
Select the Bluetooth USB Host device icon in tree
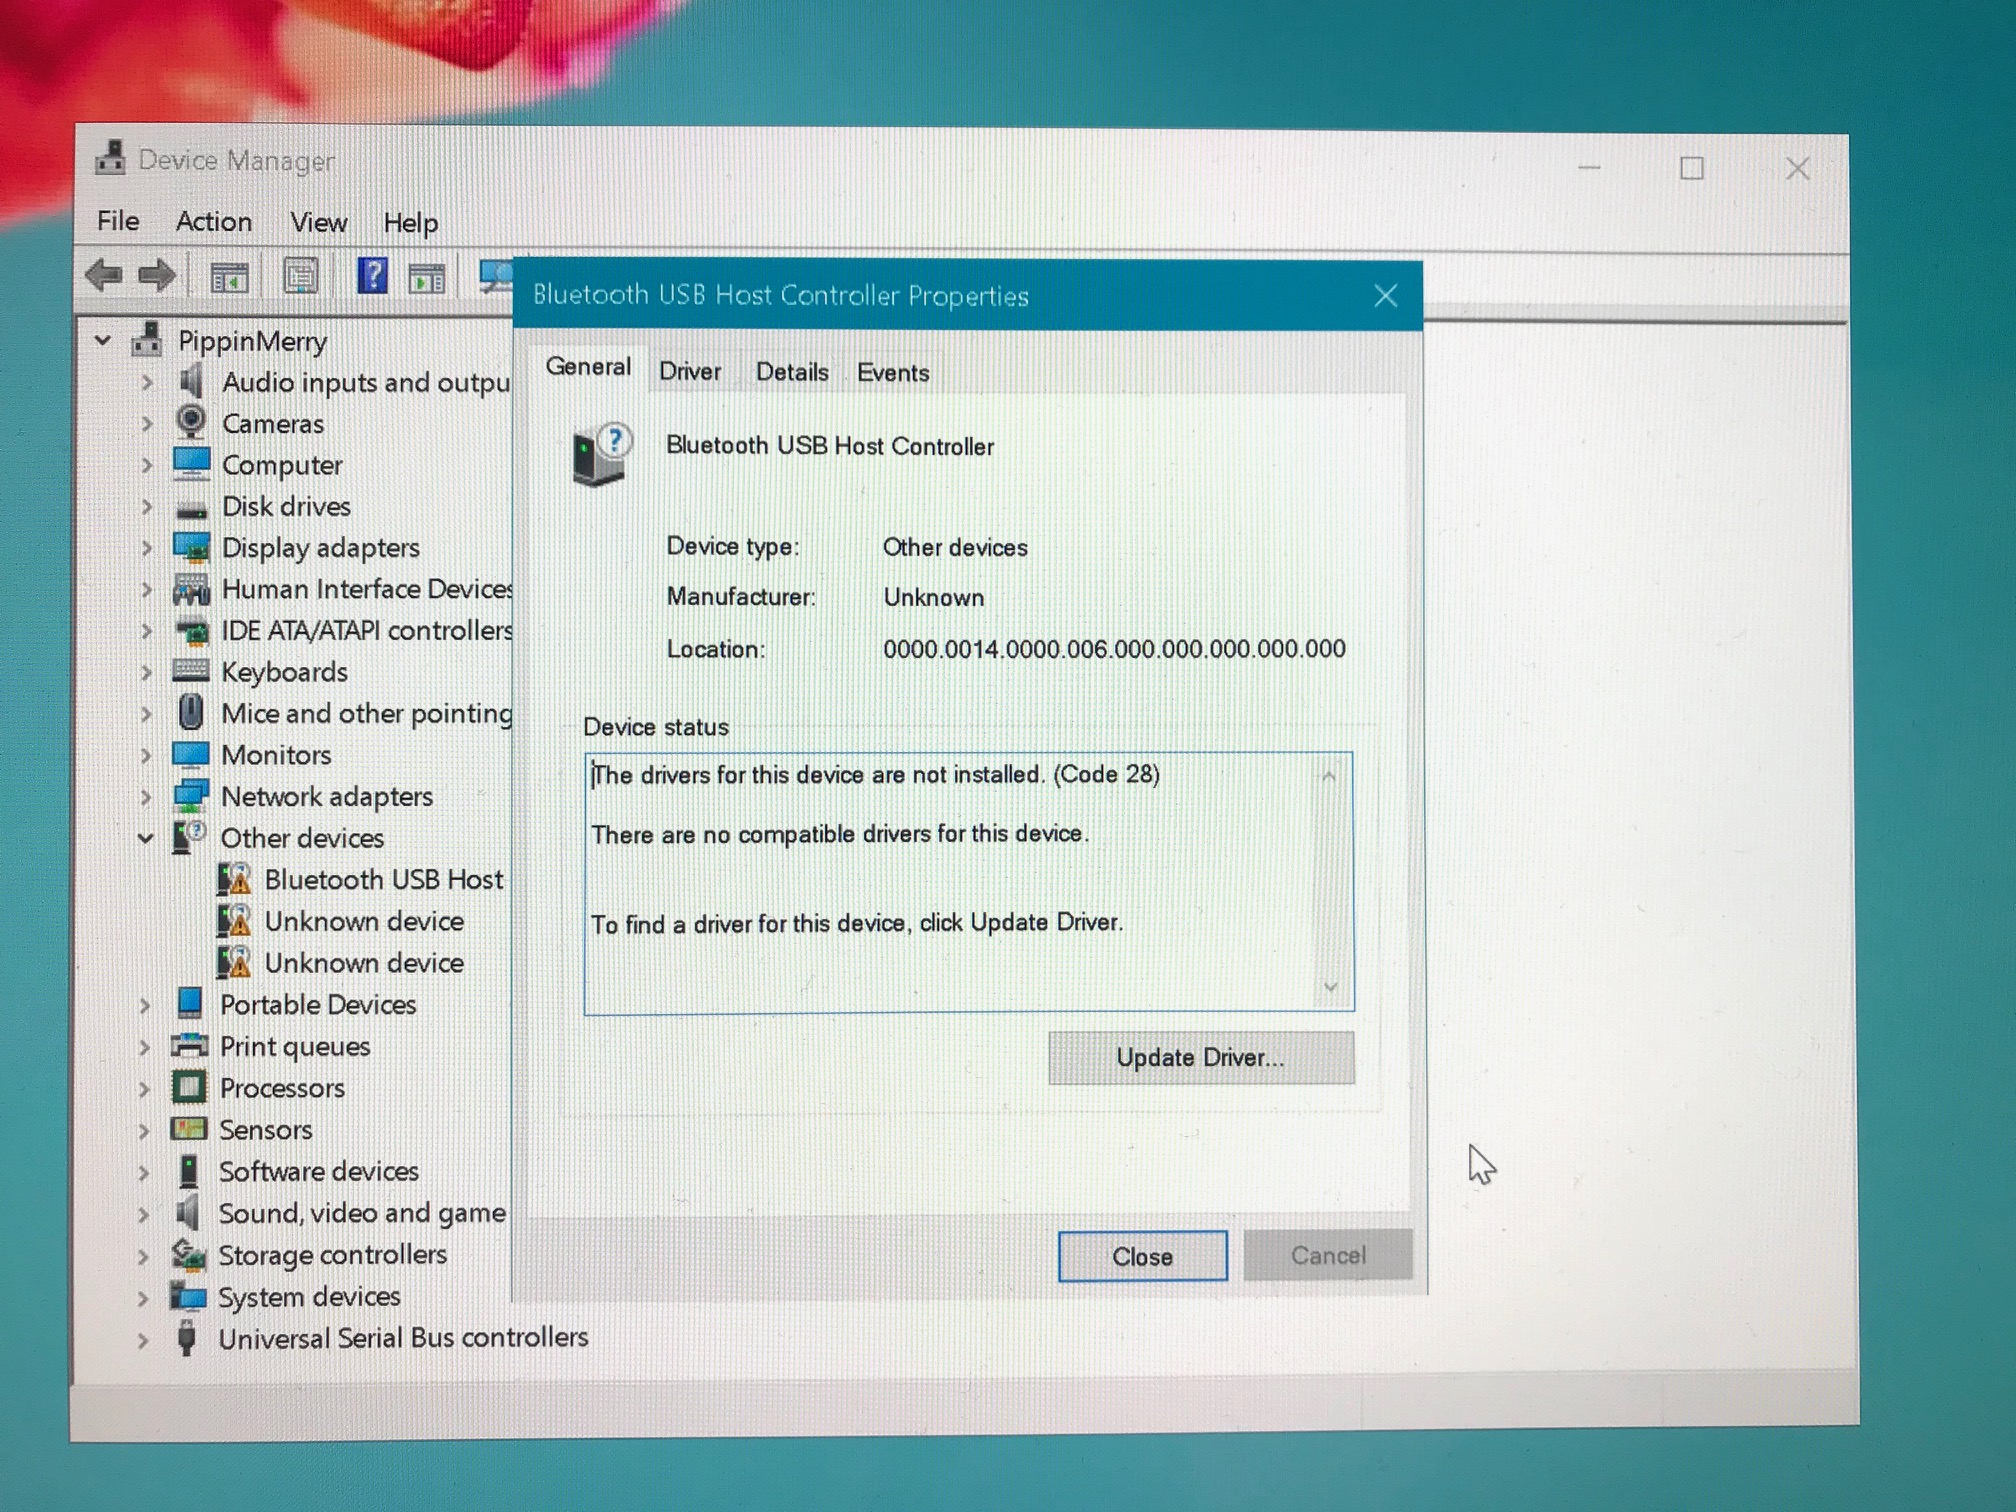[235, 880]
